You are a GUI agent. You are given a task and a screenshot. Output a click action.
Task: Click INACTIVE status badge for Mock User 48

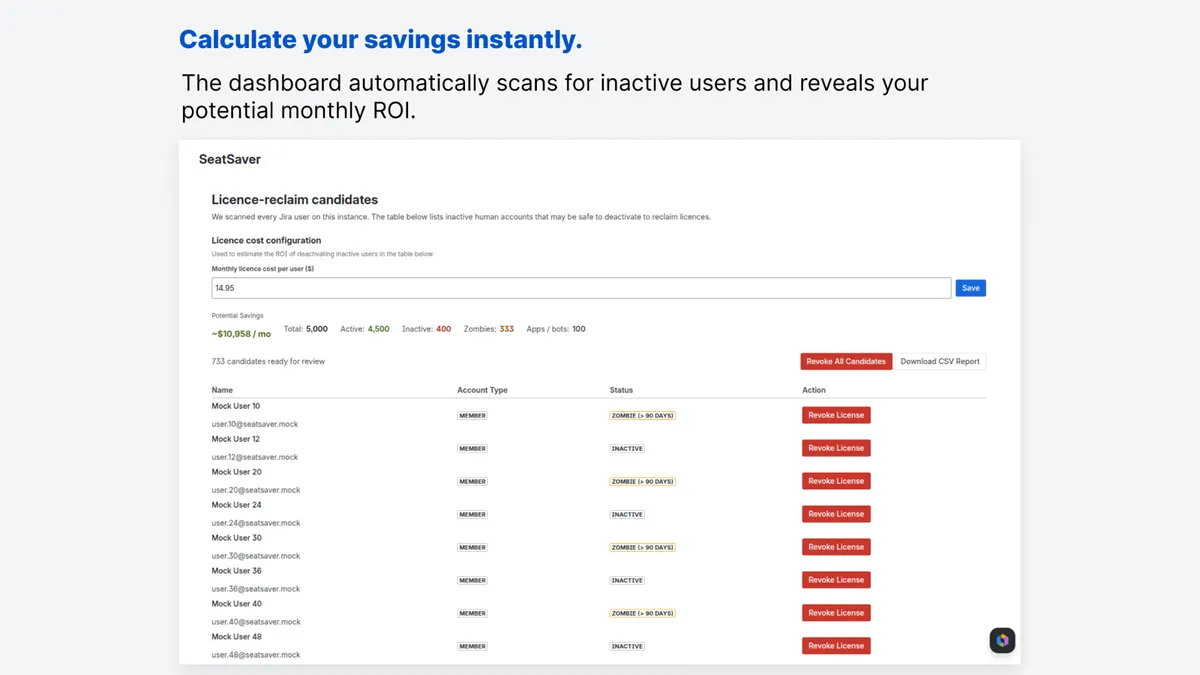pyautogui.click(x=627, y=646)
